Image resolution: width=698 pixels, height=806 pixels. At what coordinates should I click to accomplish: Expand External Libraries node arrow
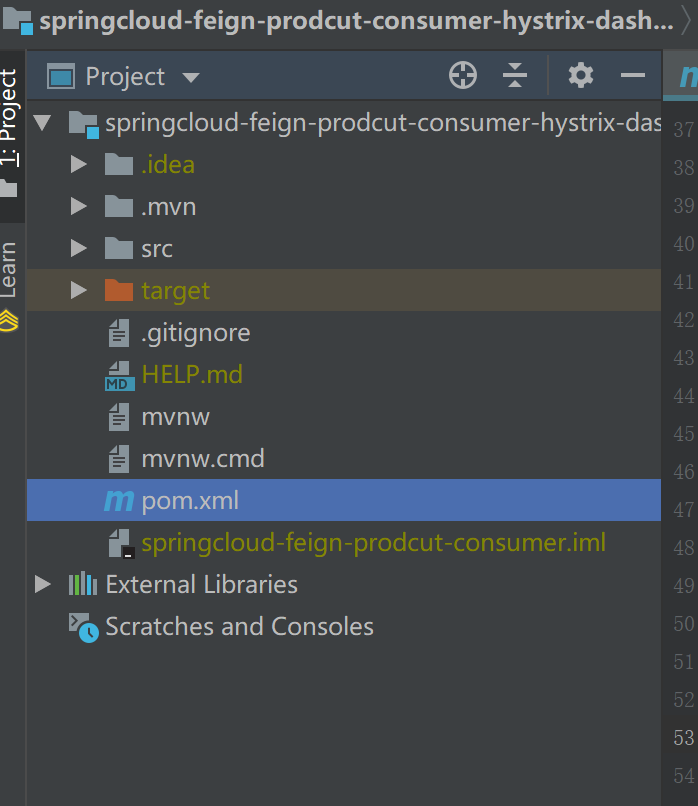coord(42,584)
